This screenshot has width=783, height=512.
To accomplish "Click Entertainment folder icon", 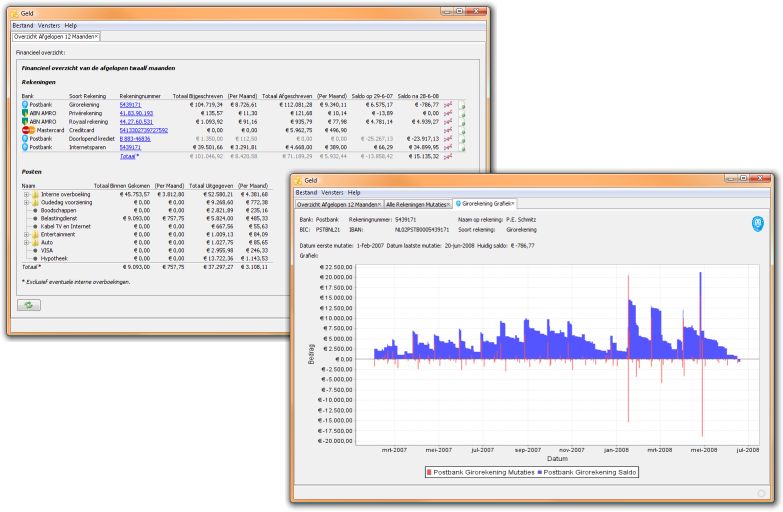I will (x=35, y=234).
